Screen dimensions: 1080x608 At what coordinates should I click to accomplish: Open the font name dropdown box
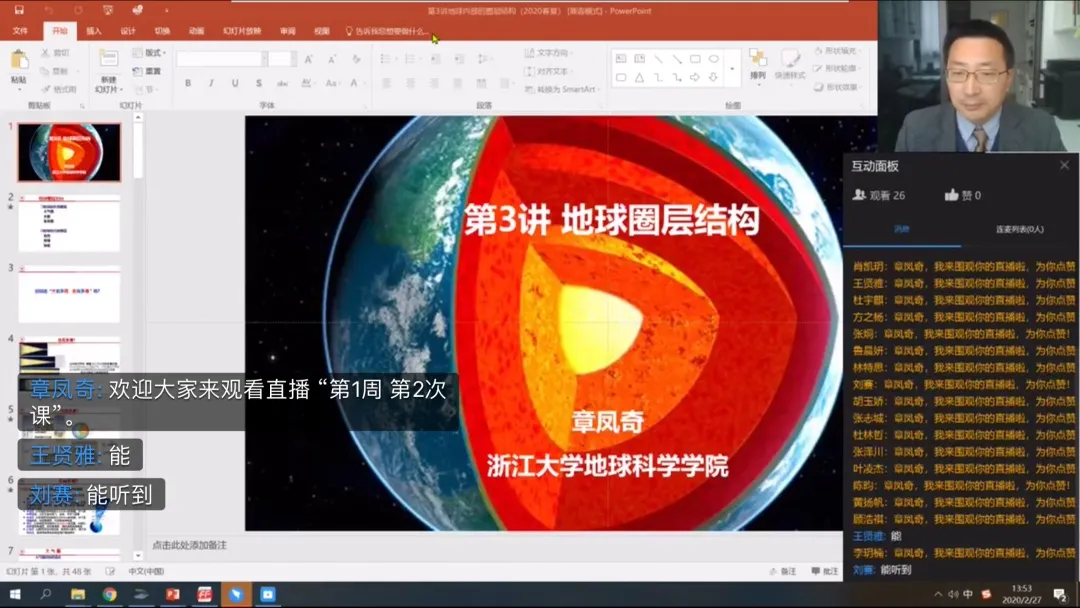220,59
